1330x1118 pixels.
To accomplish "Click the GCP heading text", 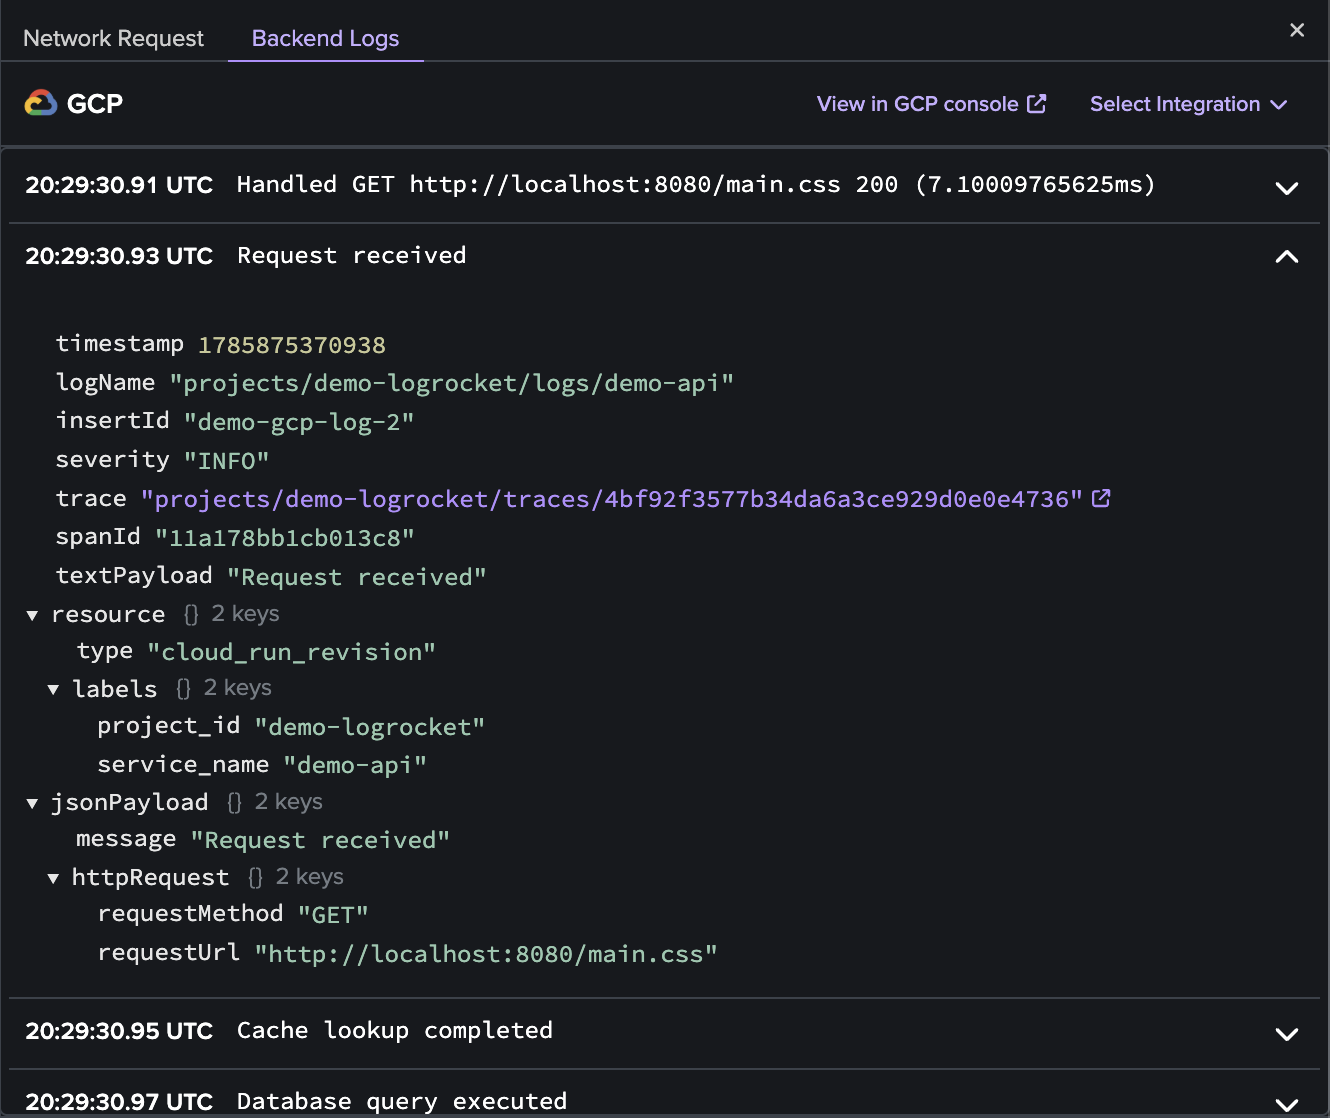I will coord(94,104).
